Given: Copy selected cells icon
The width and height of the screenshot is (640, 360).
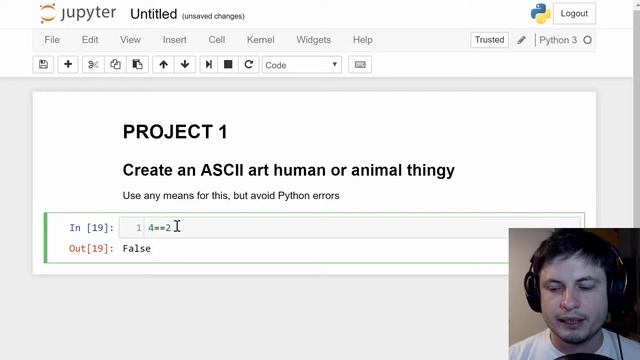Looking at the screenshot, I should 115,64.
